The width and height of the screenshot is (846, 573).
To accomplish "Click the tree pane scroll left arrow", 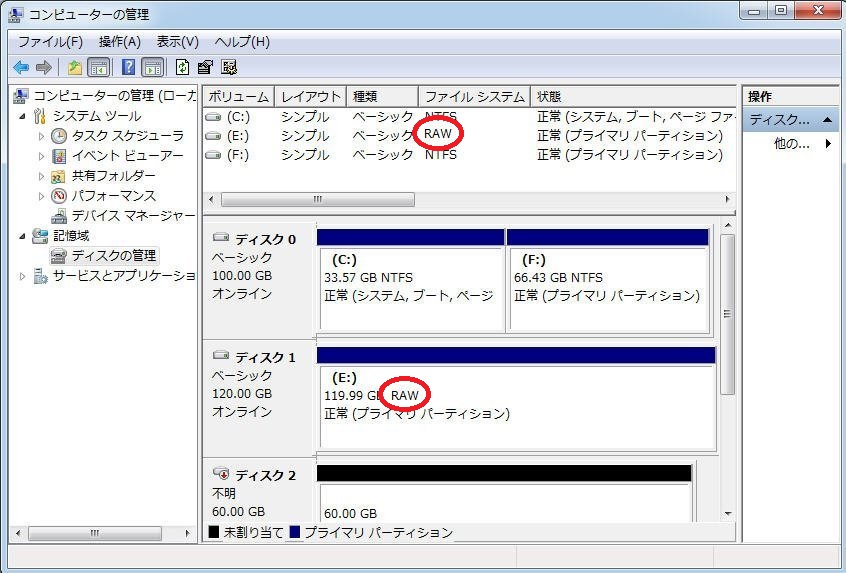I will 18,533.
